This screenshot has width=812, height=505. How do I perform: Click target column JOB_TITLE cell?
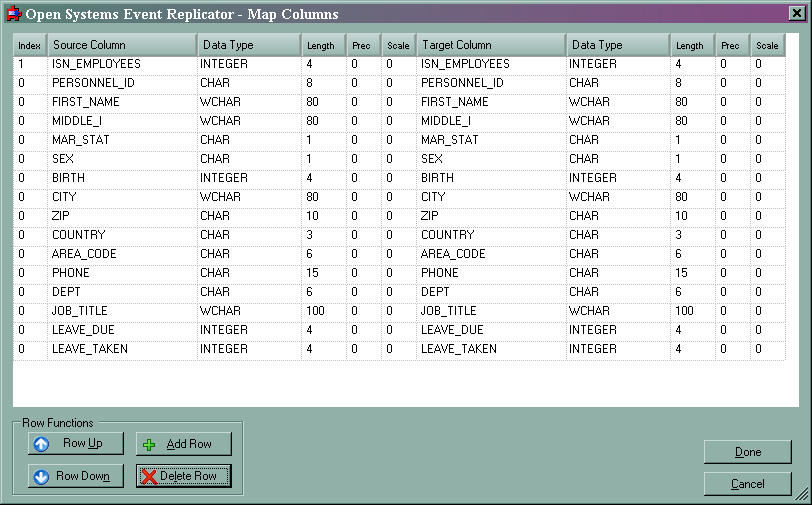491,311
